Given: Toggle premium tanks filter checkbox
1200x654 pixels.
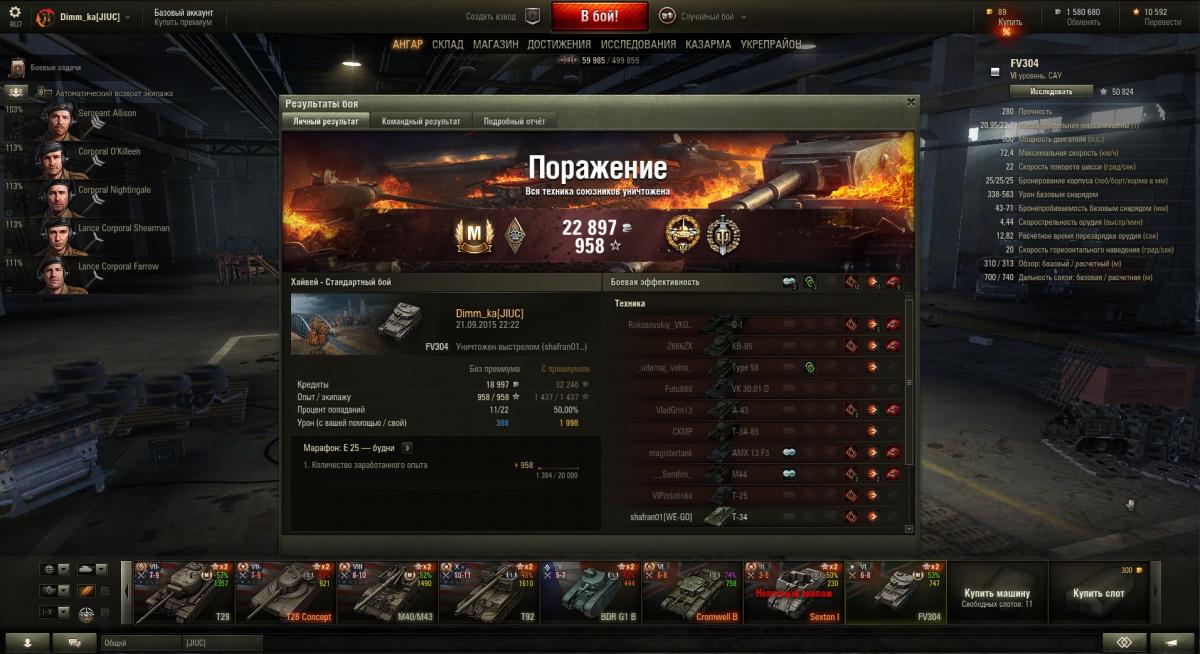Looking at the screenshot, I should tap(105, 591).
